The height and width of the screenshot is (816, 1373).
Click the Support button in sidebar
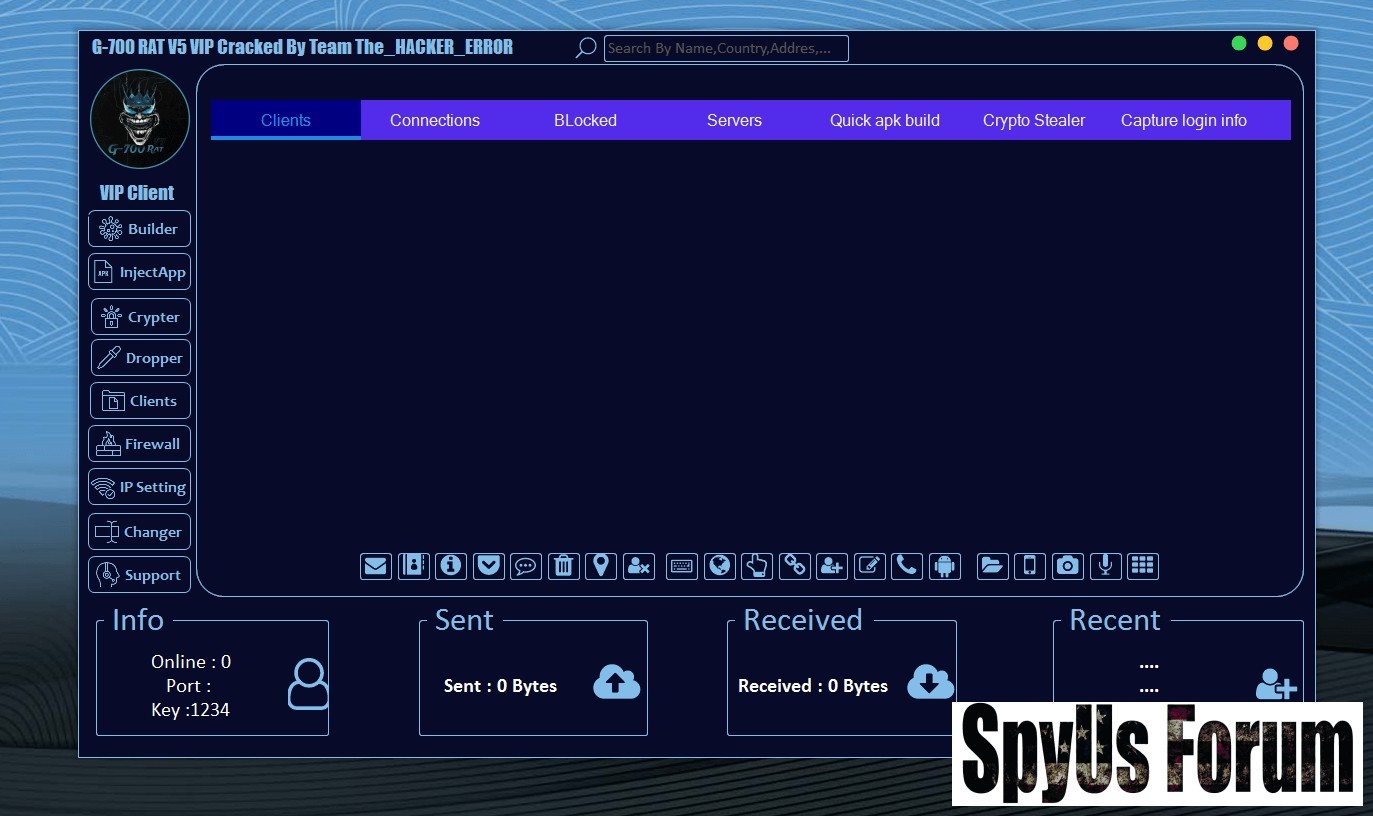[x=139, y=575]
